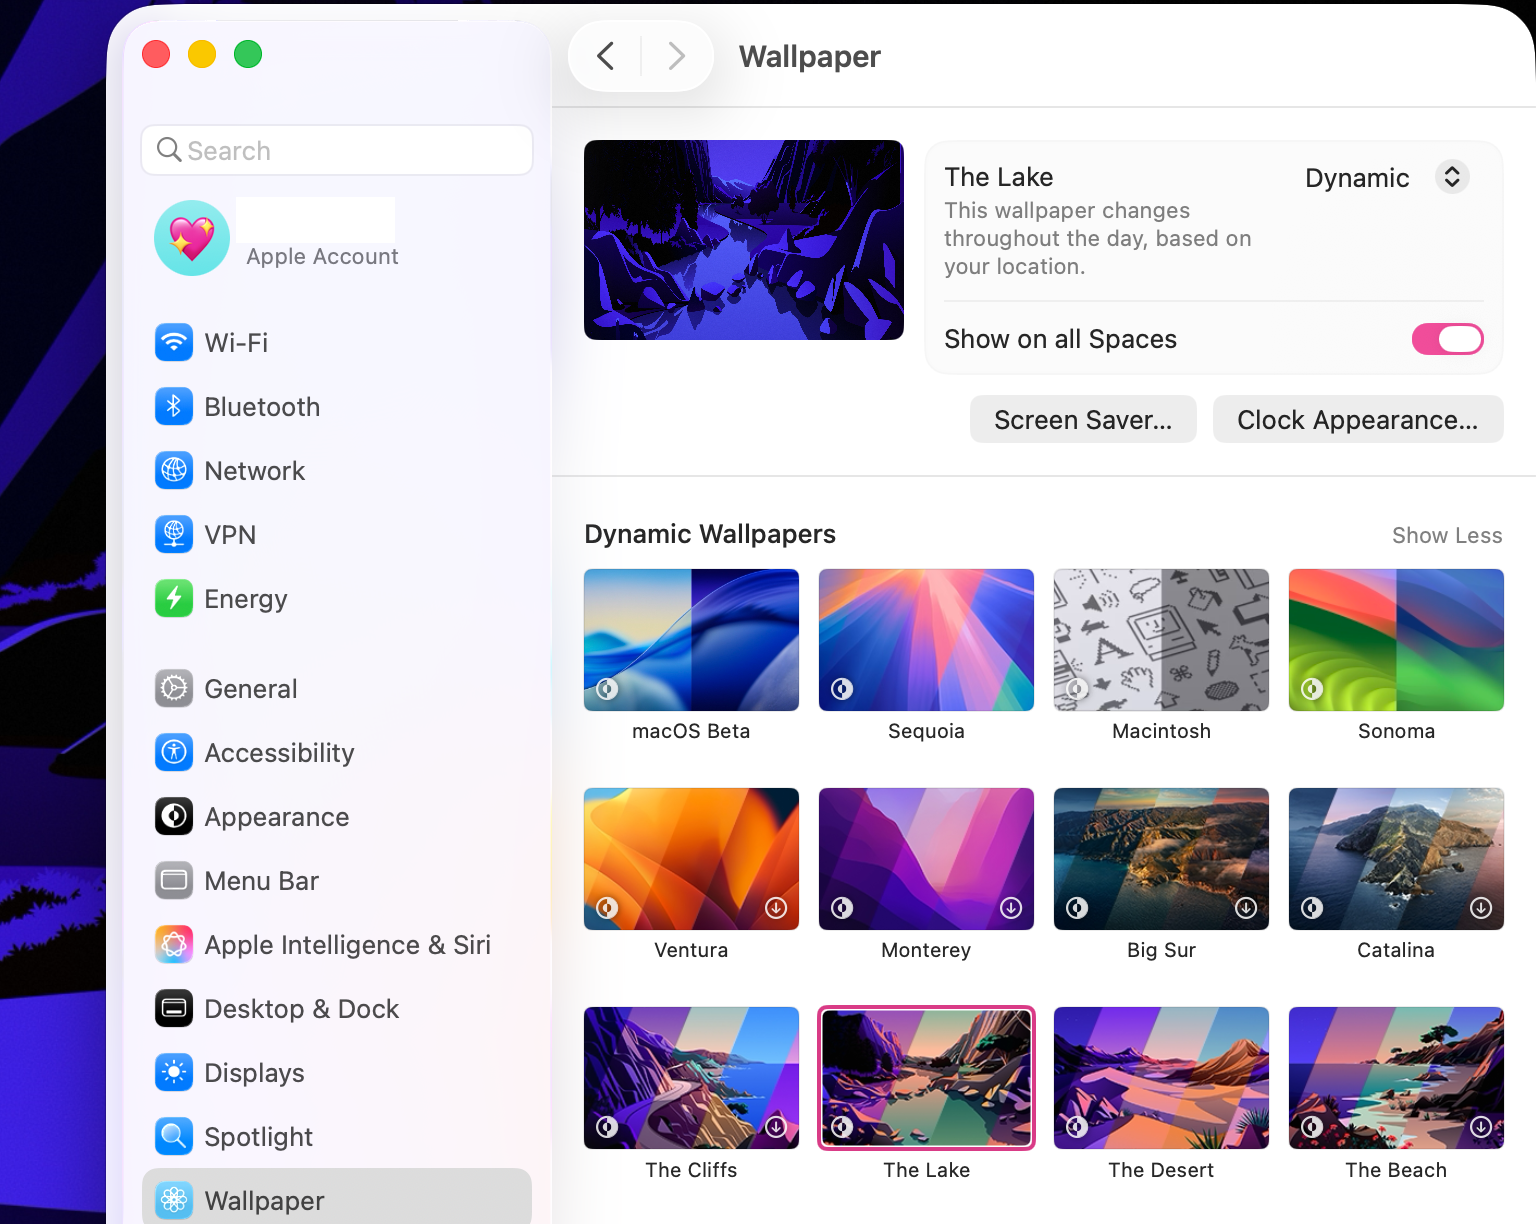Image resolution: width=1536 pixels, height=1224 pixels.
Task: Open Network globe icon
Action: tap(174, 471)
